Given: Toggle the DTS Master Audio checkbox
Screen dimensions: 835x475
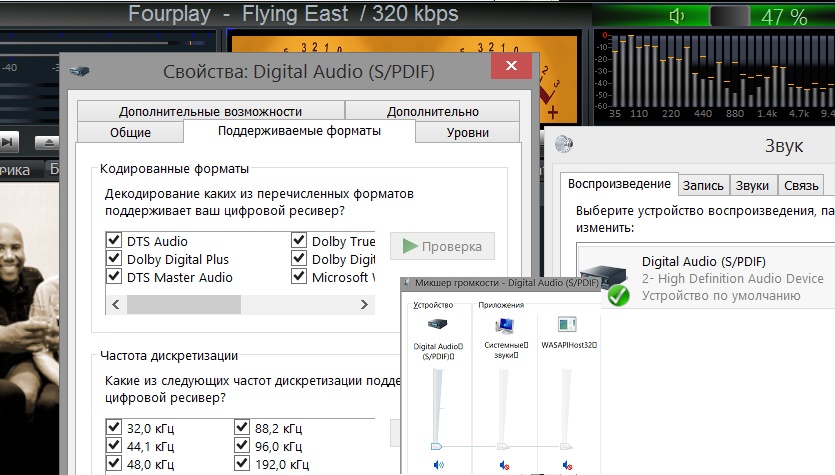Looking at the screenshot, I should click(x=113, y=277).
